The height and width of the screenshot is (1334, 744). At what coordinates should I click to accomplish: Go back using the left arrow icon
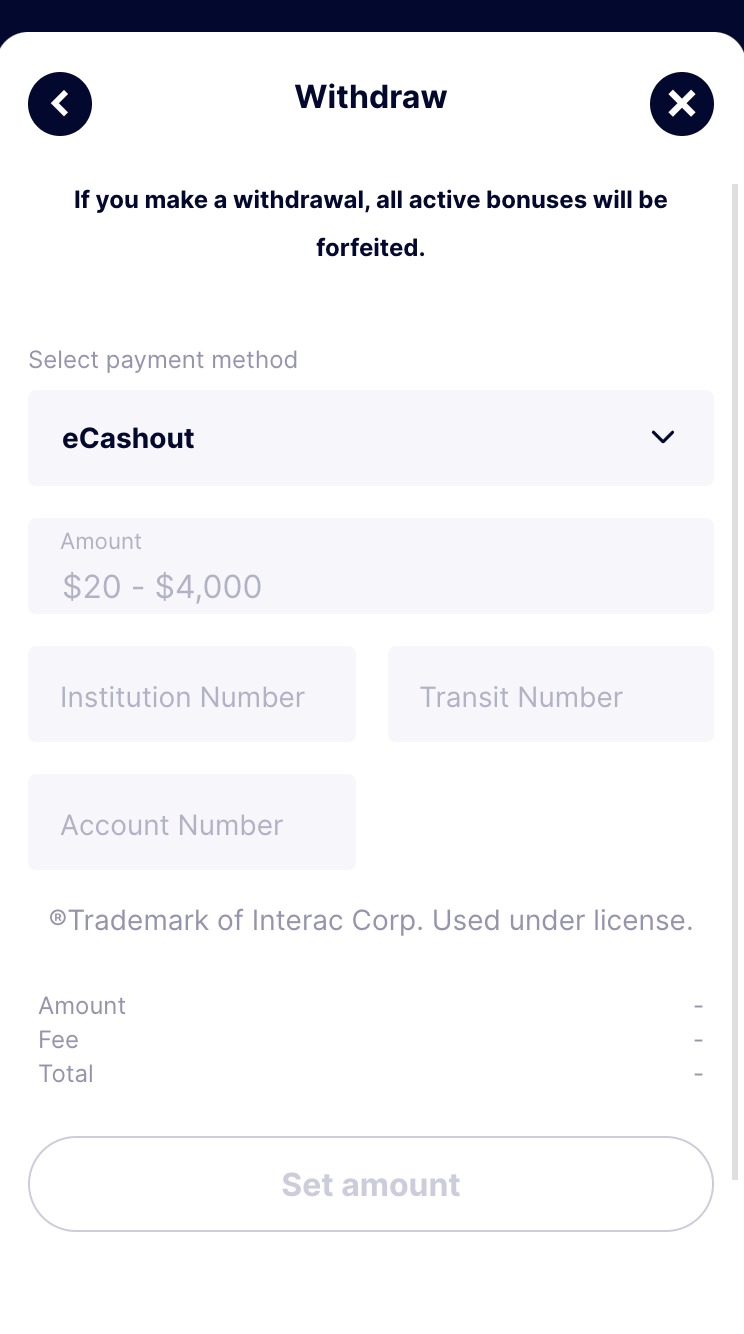tap(60, 104)
